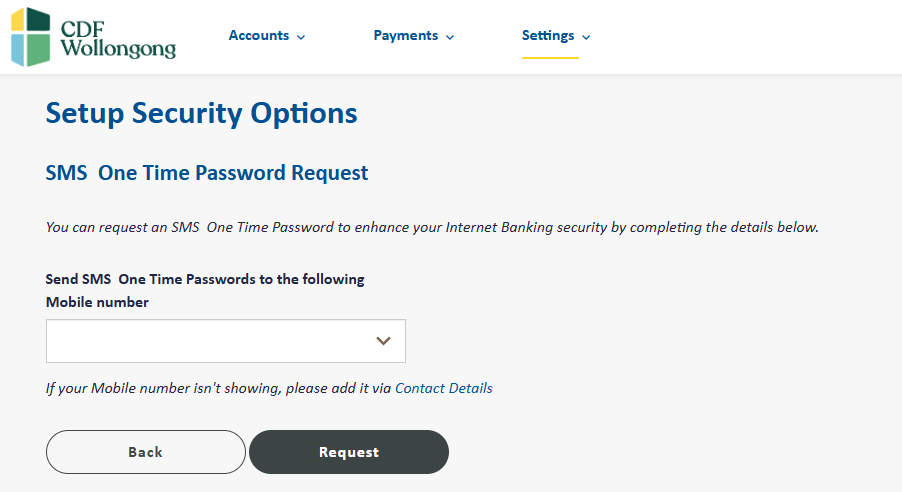
Task: Click the yellow underline beneath Settings
Action: 550,58
